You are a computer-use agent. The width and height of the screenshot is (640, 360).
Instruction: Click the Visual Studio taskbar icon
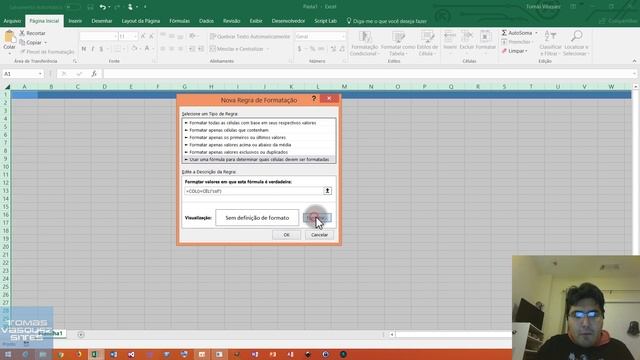(131, 354)
